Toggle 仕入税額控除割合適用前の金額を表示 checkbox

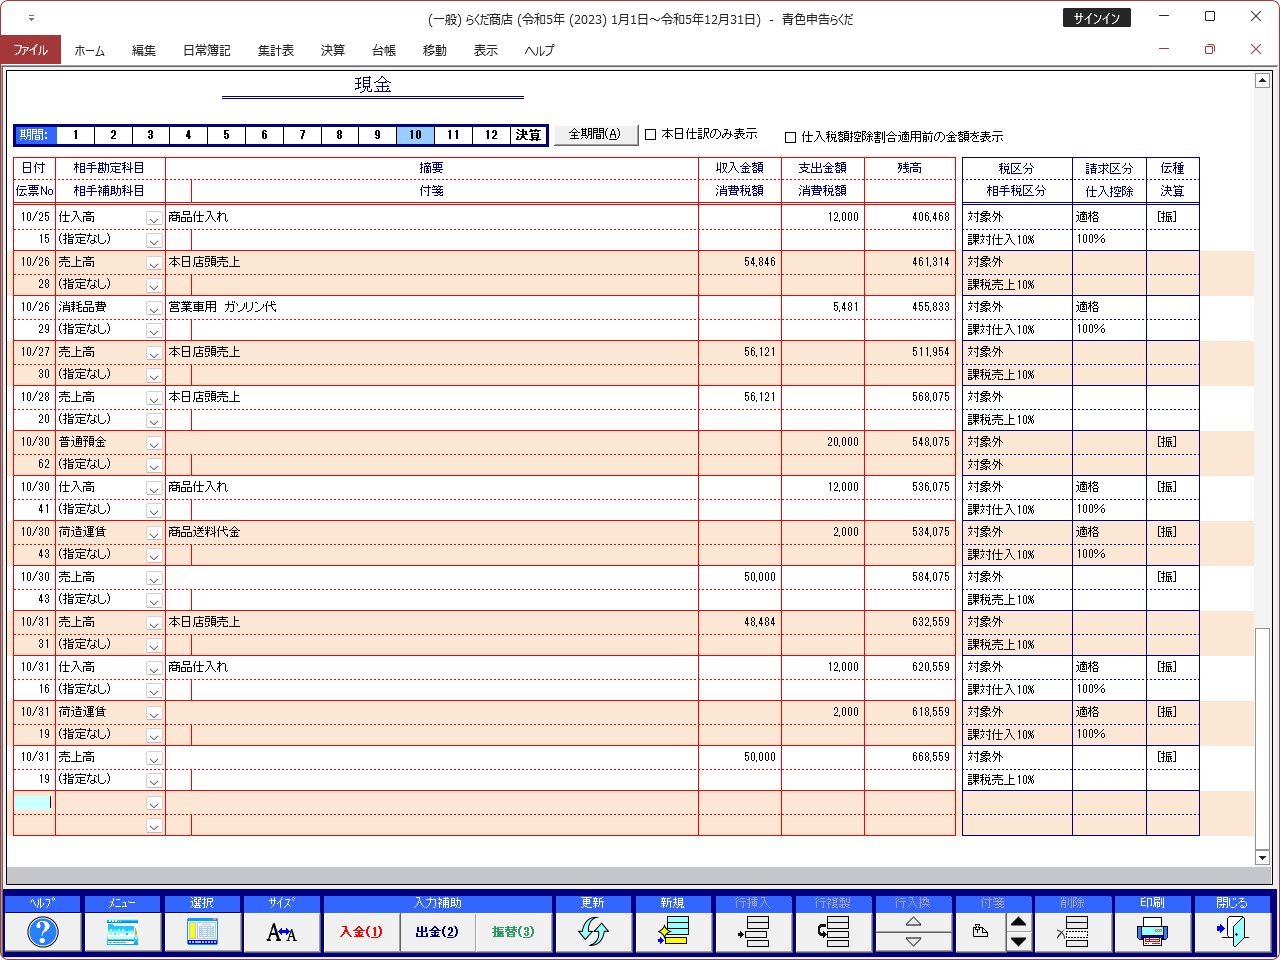tap(791, 137)
